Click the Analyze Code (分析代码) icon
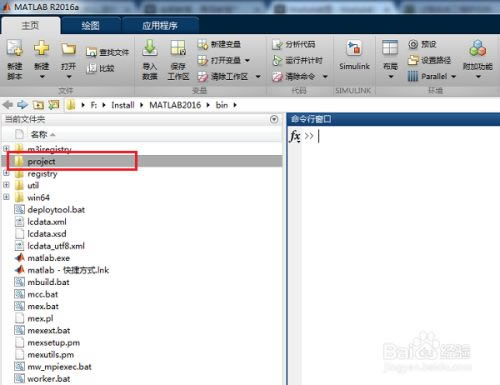Screen dimensions: 500x385 pos(277,44)
